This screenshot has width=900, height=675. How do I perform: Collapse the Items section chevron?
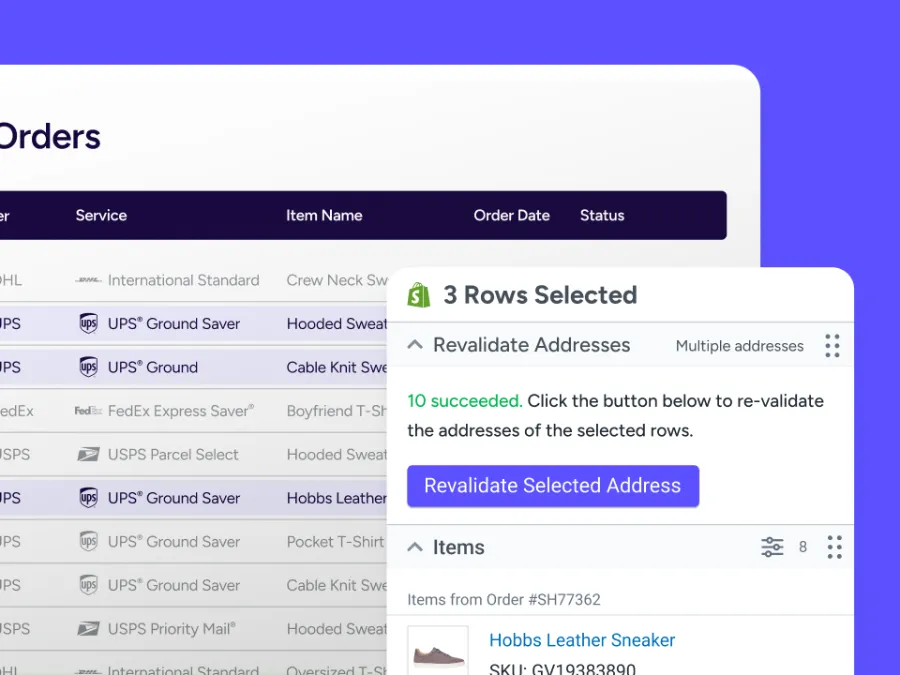click(415, 547)
